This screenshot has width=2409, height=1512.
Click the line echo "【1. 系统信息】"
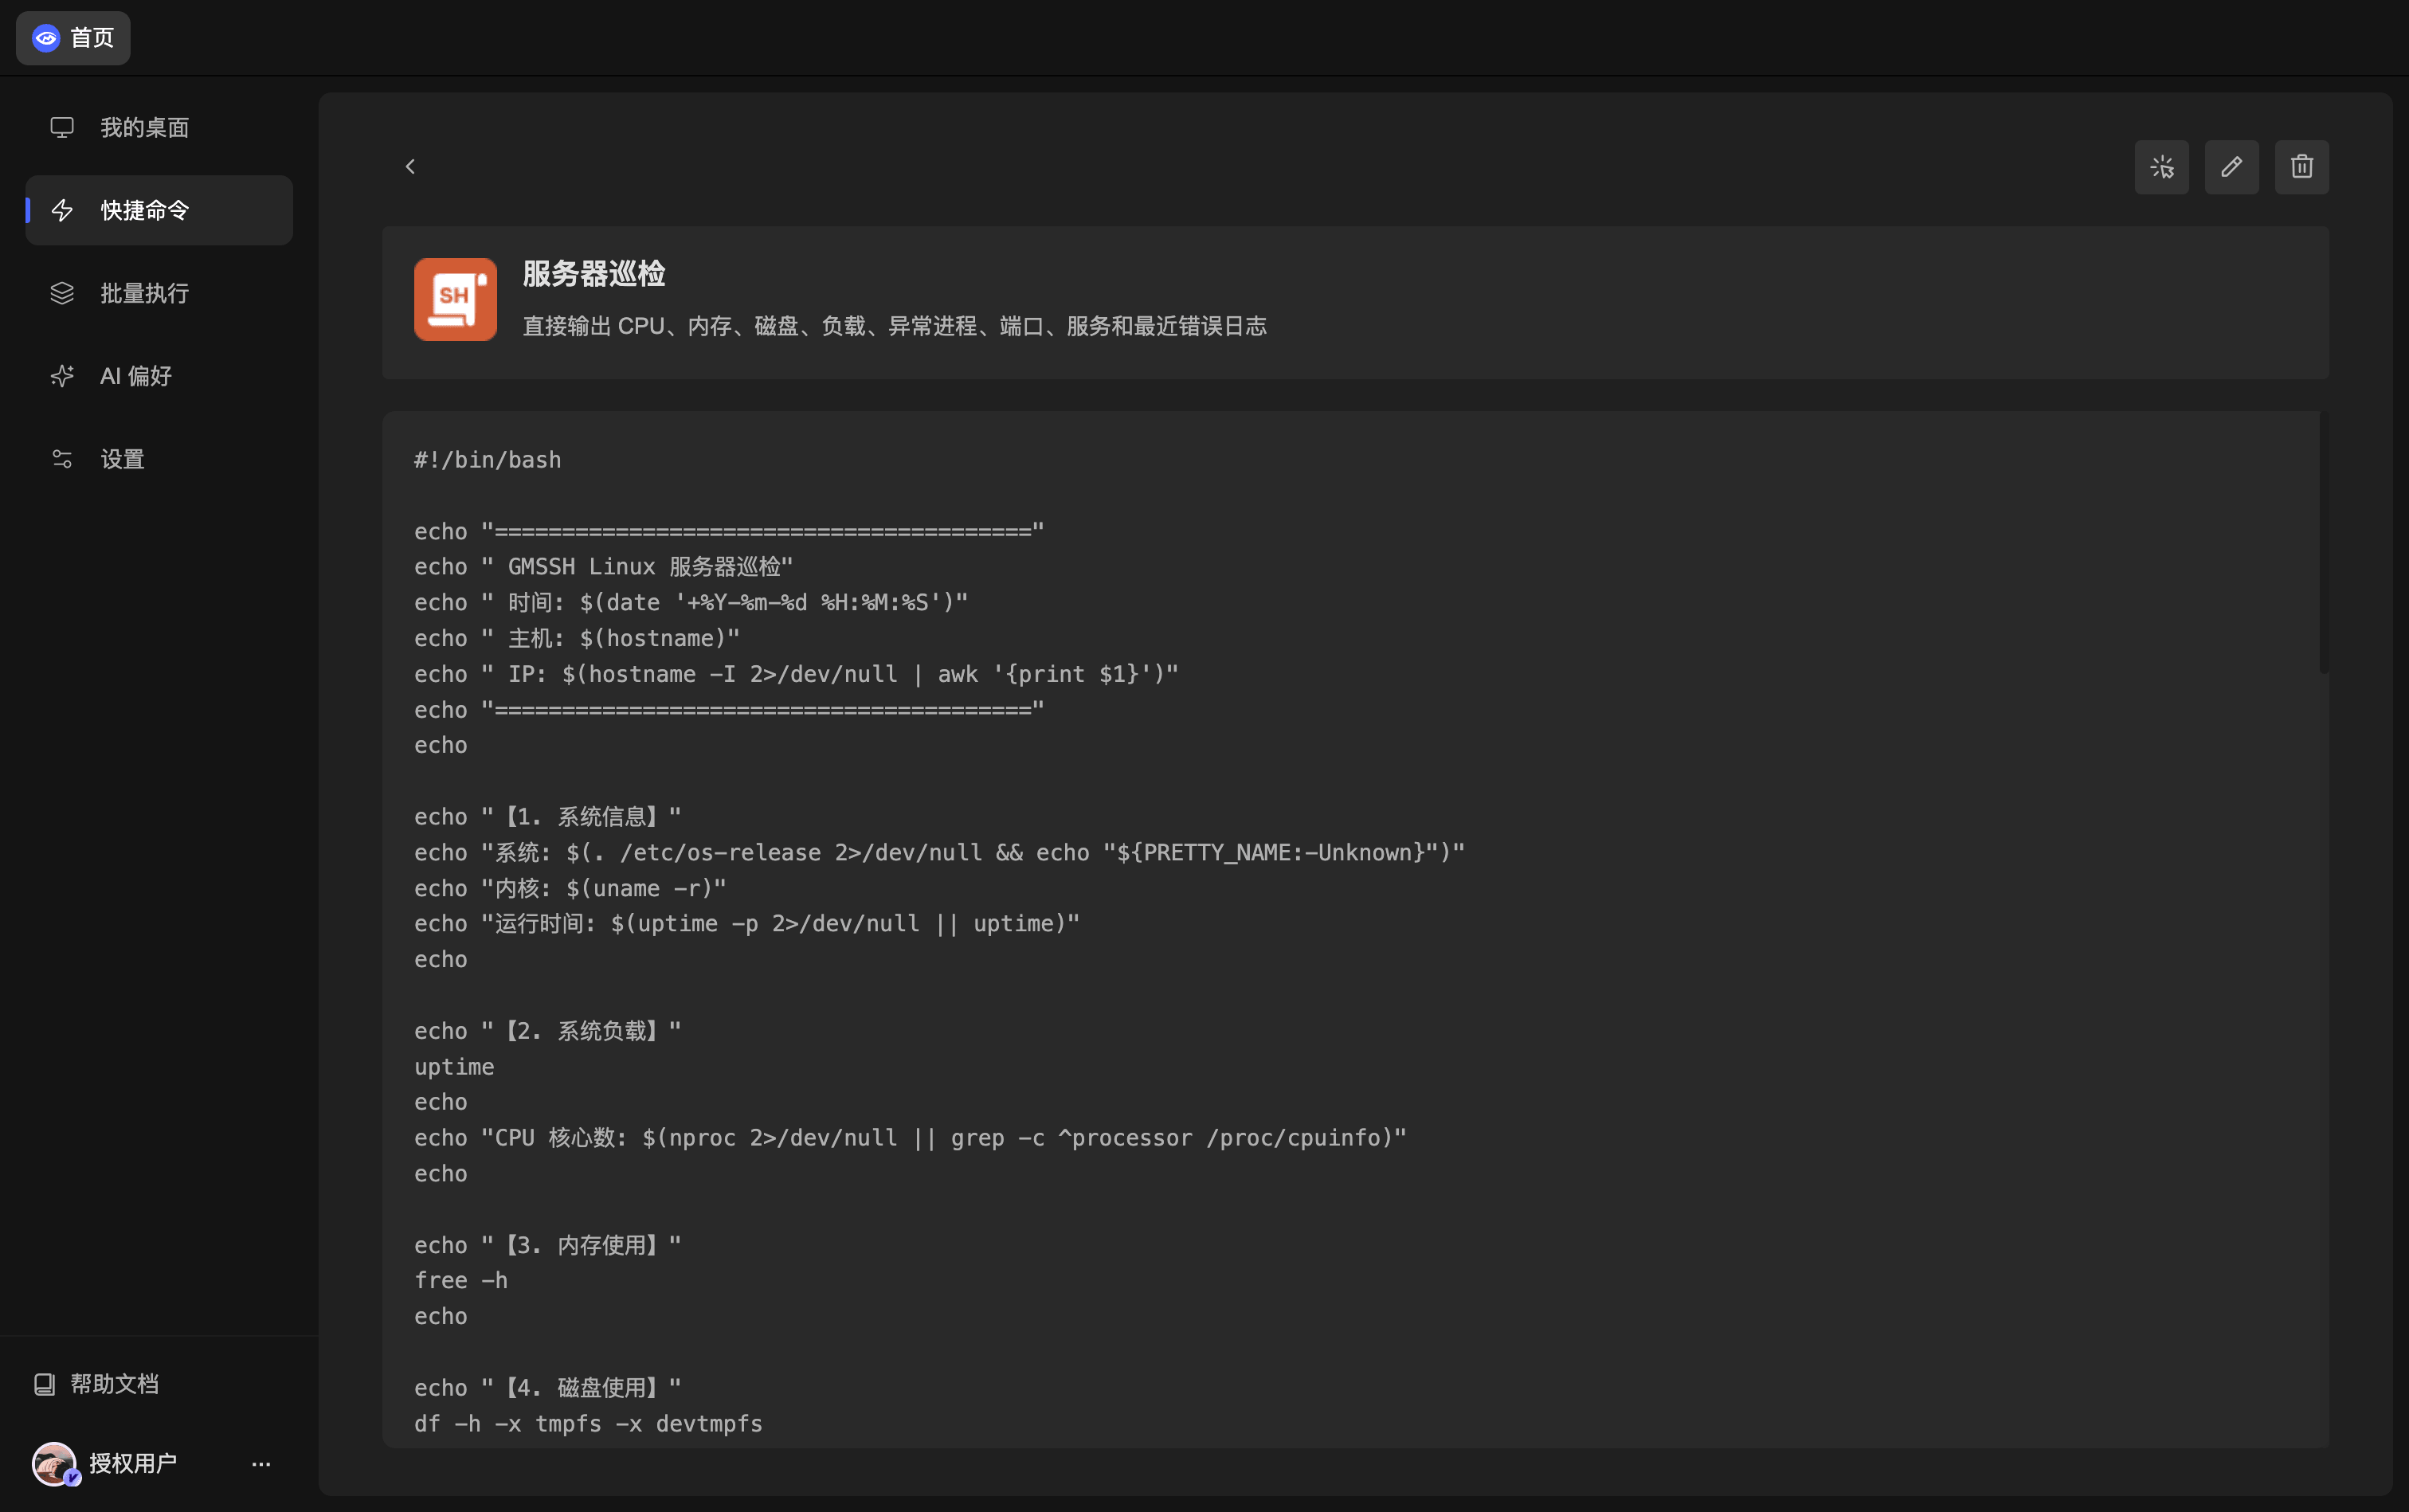[548, 817]
